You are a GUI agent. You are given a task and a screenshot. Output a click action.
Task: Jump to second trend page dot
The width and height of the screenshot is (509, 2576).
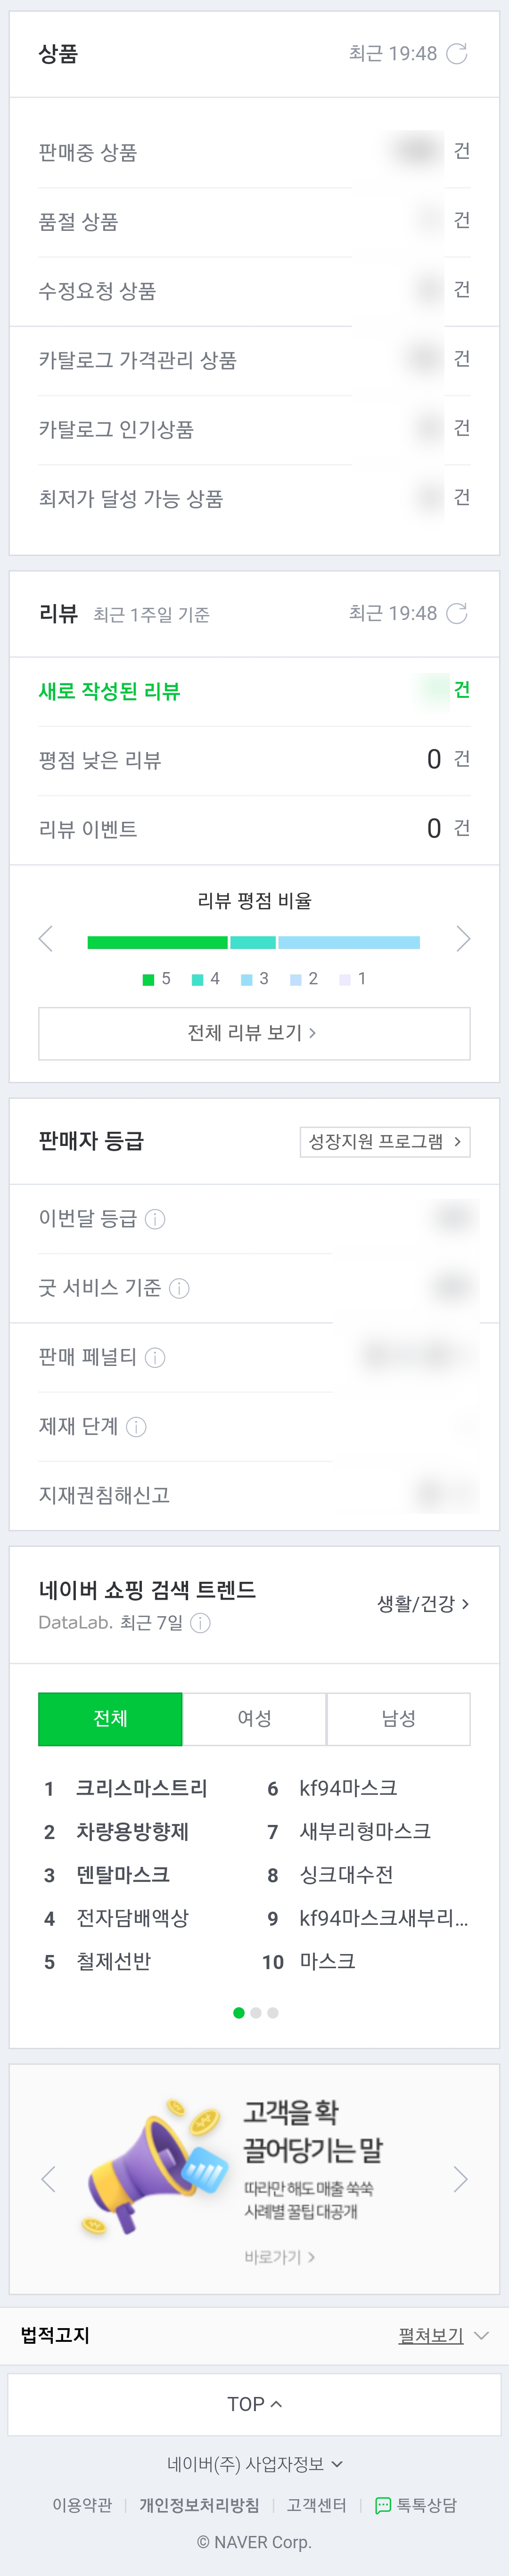click(256, 2013)
